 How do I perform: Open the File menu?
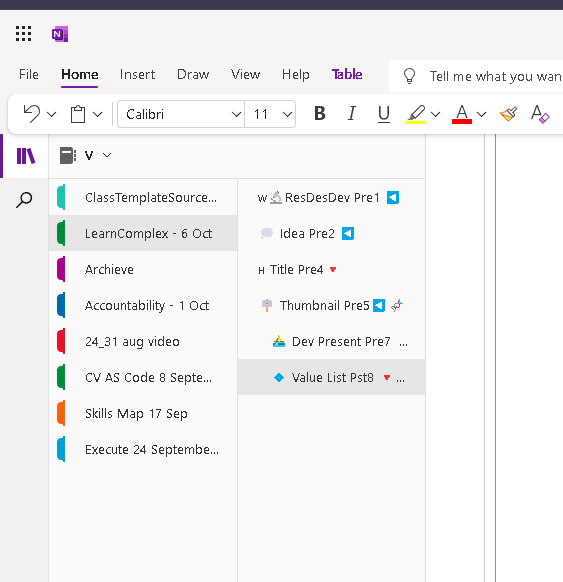pos(29,74)
